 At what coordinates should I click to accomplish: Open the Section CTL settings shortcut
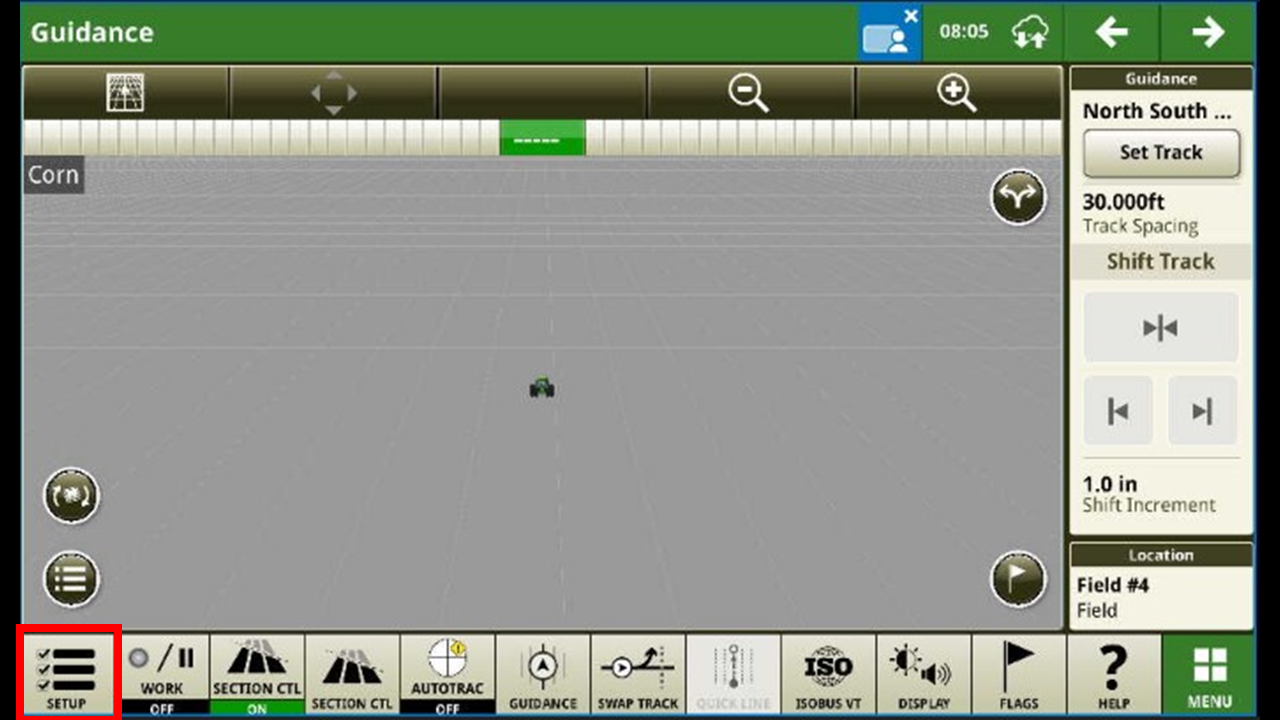pyautogui.click(x=352, y=673)
